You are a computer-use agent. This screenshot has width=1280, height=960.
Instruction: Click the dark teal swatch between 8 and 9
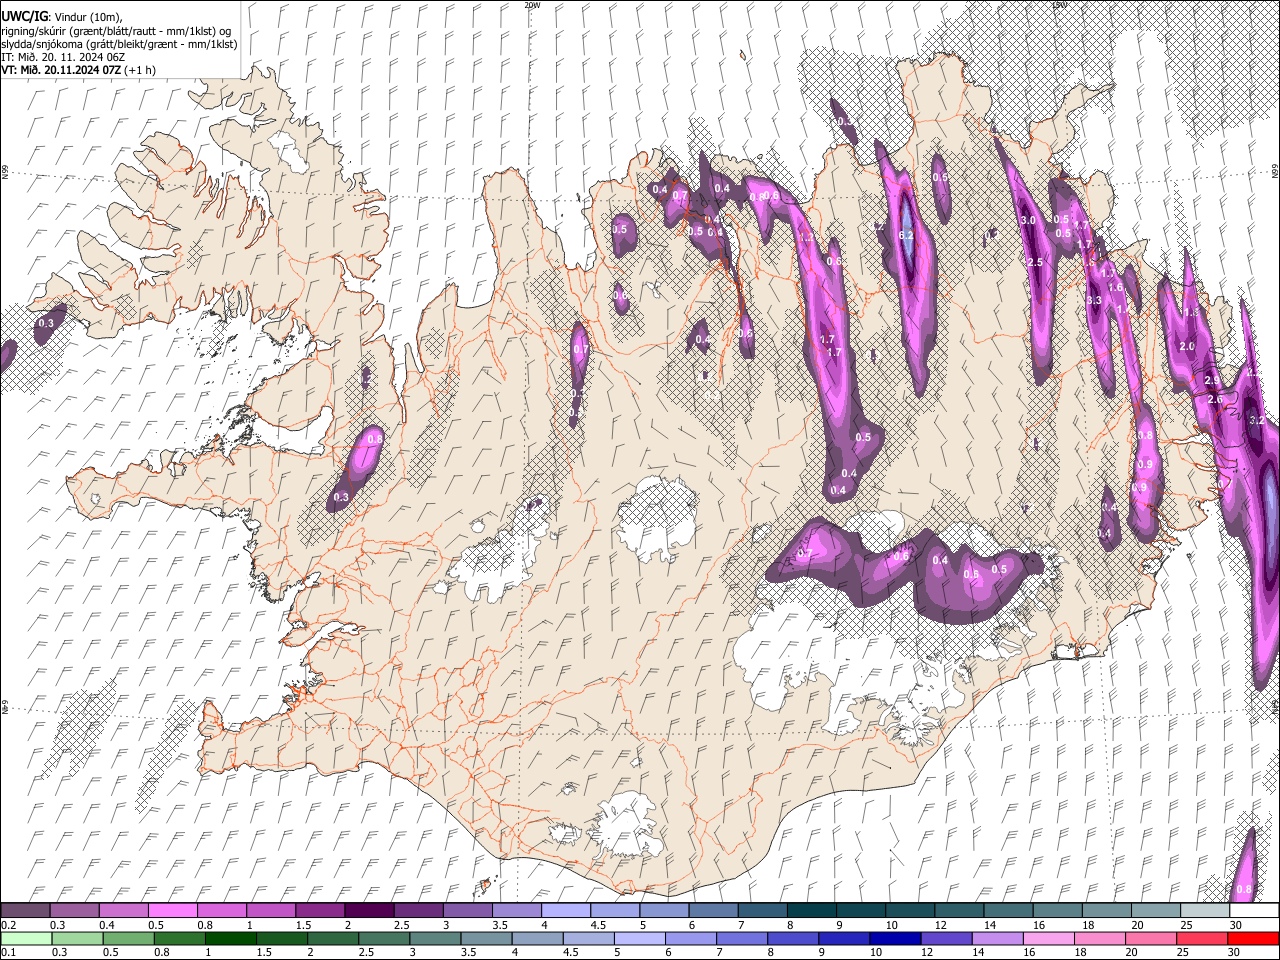pyautogui.click(x=812, y=910)
